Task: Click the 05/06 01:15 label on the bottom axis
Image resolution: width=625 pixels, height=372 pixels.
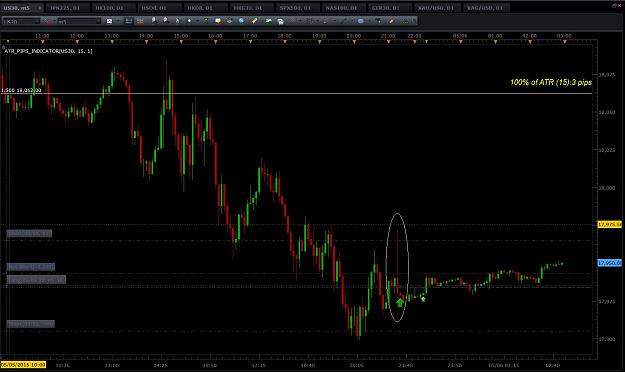Action: coord(504,365)
